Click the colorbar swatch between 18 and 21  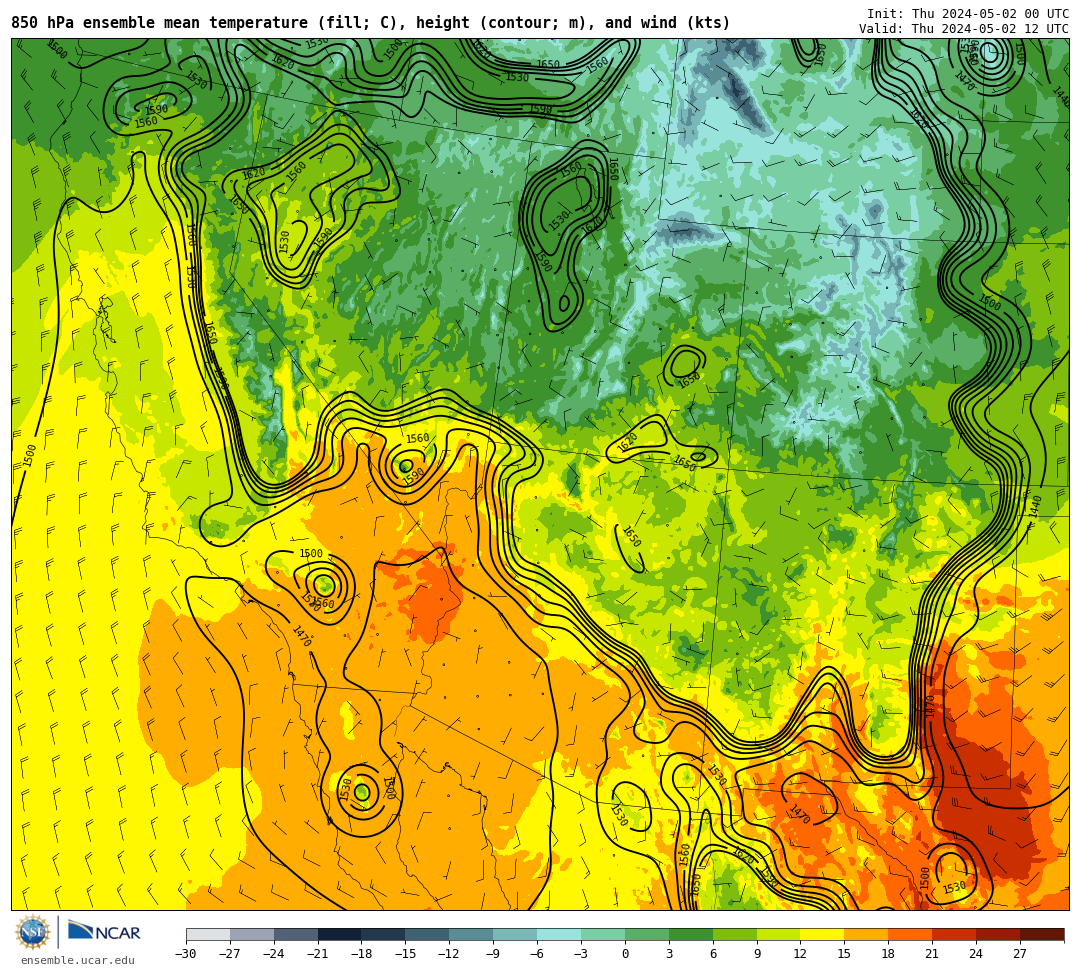pos(910,934)
